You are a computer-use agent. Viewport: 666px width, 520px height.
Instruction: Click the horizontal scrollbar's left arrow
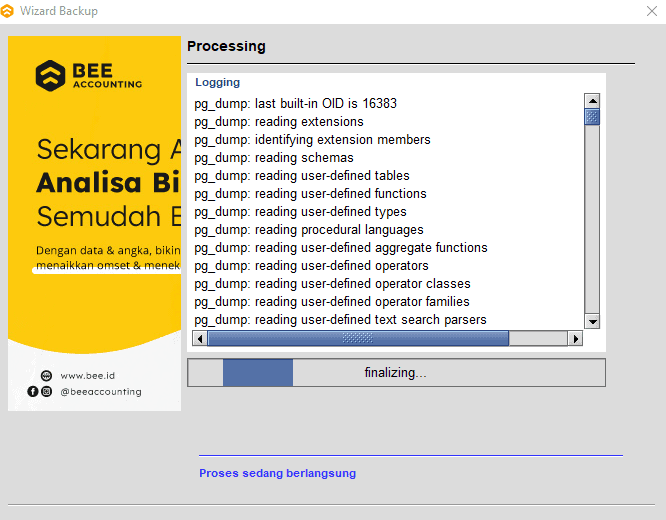pos(199,339)
